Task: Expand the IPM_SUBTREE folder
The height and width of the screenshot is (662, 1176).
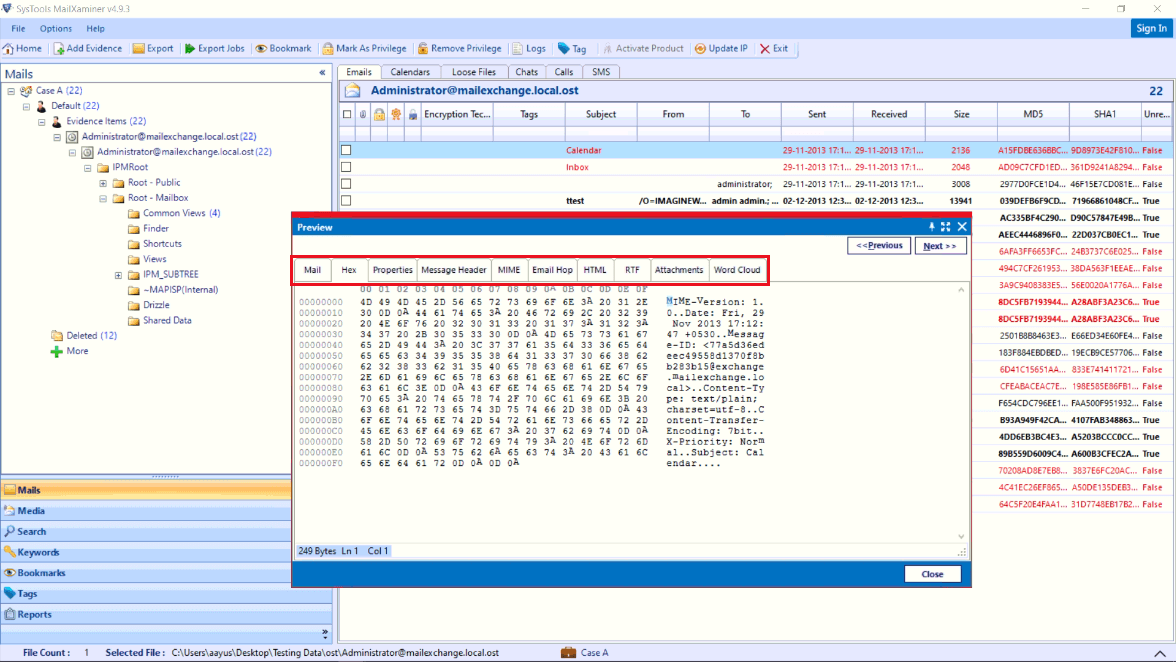Action: pos(118,275)
